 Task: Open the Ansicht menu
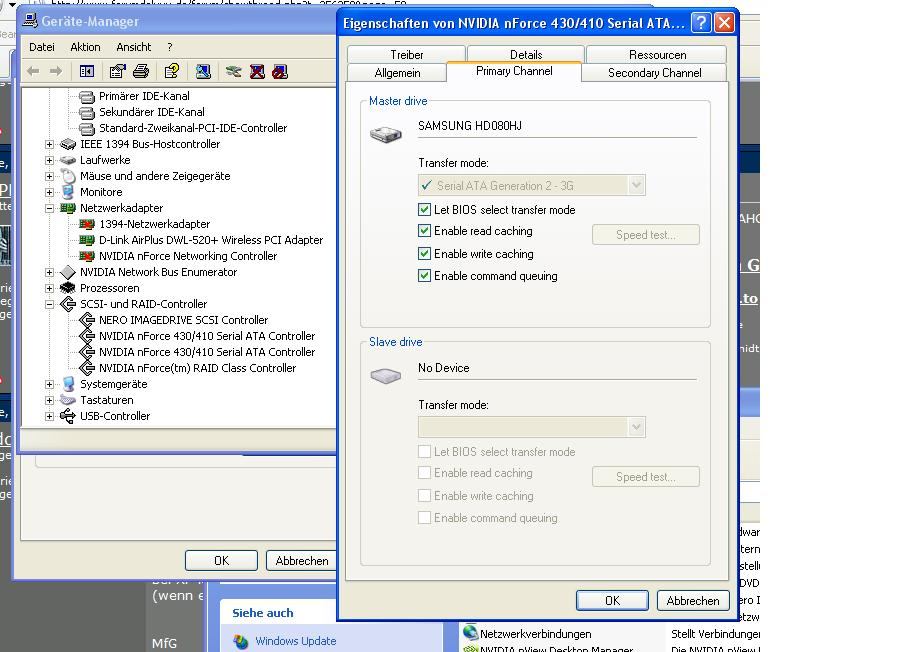(x=134, y=47)
